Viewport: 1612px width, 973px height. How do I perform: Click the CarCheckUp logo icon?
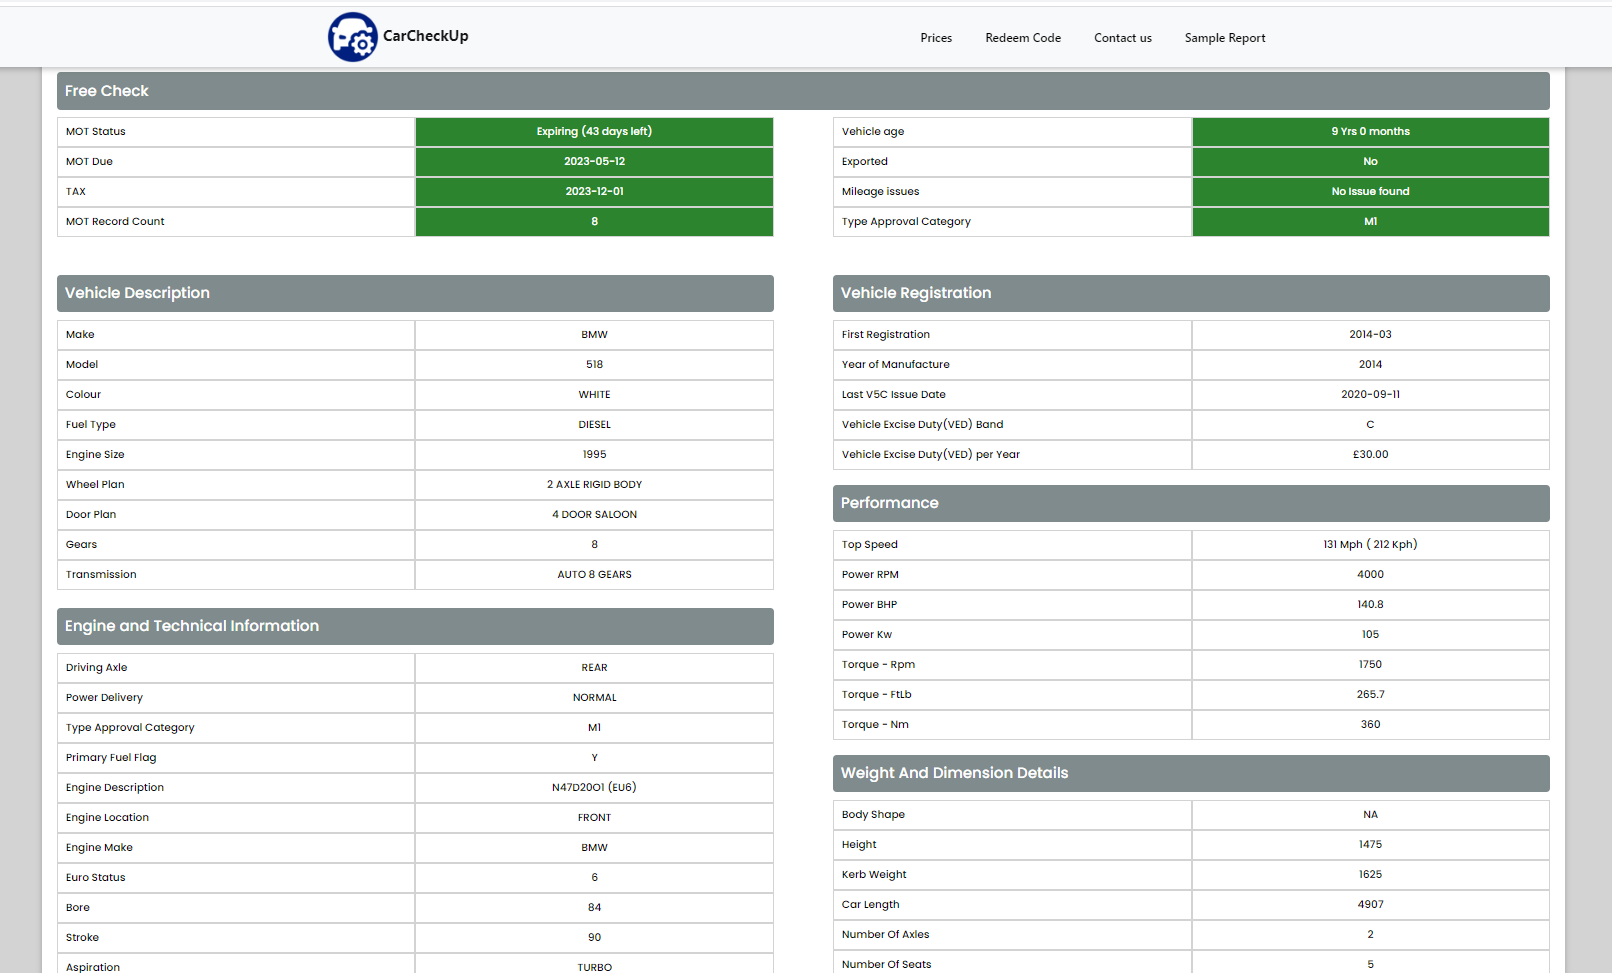[x=353, y=37]
